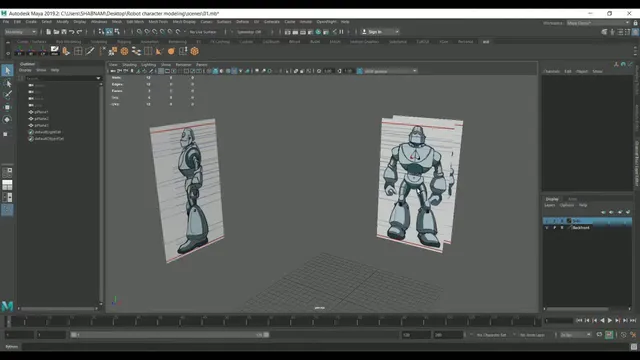Open the Workspace Maya Classic dropdown
Screen dimensions: 640x360
598,23
